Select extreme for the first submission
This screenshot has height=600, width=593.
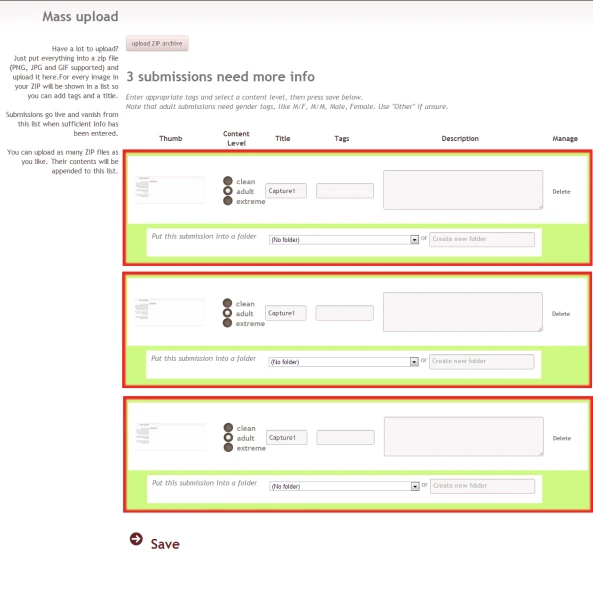[x=228, y=201]
